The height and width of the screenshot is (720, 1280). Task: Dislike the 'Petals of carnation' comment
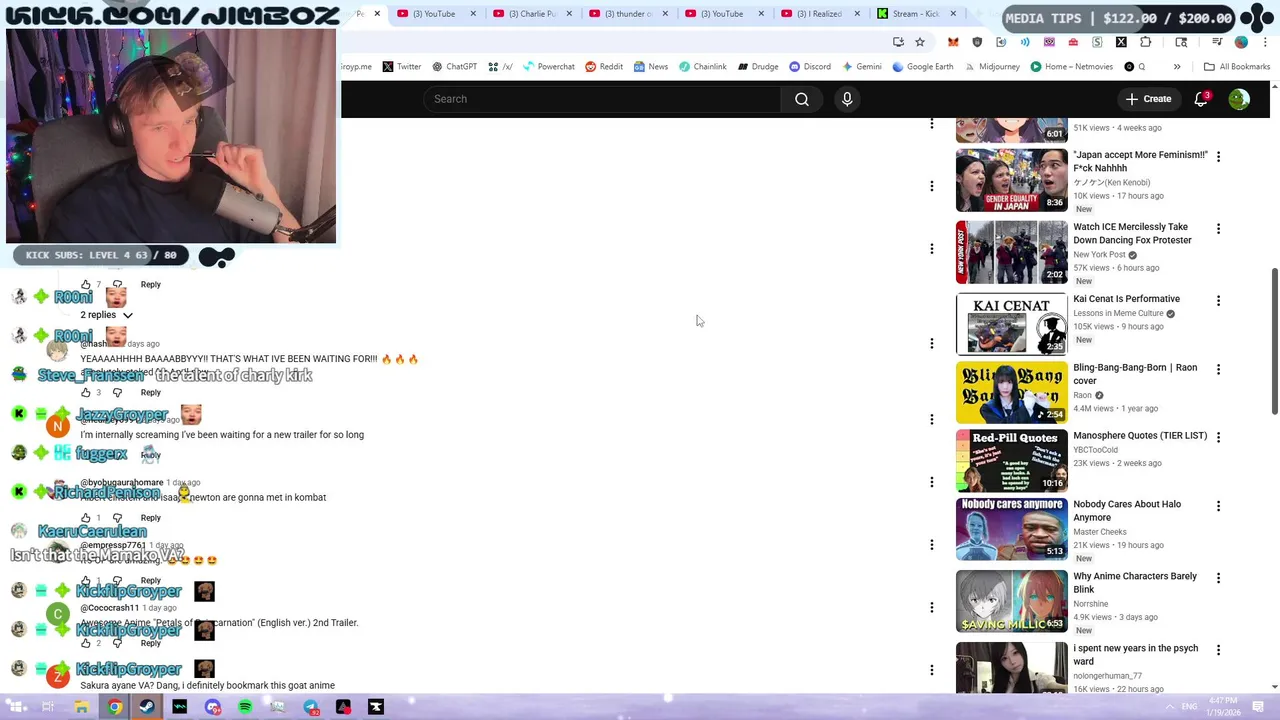pos(118,643)
